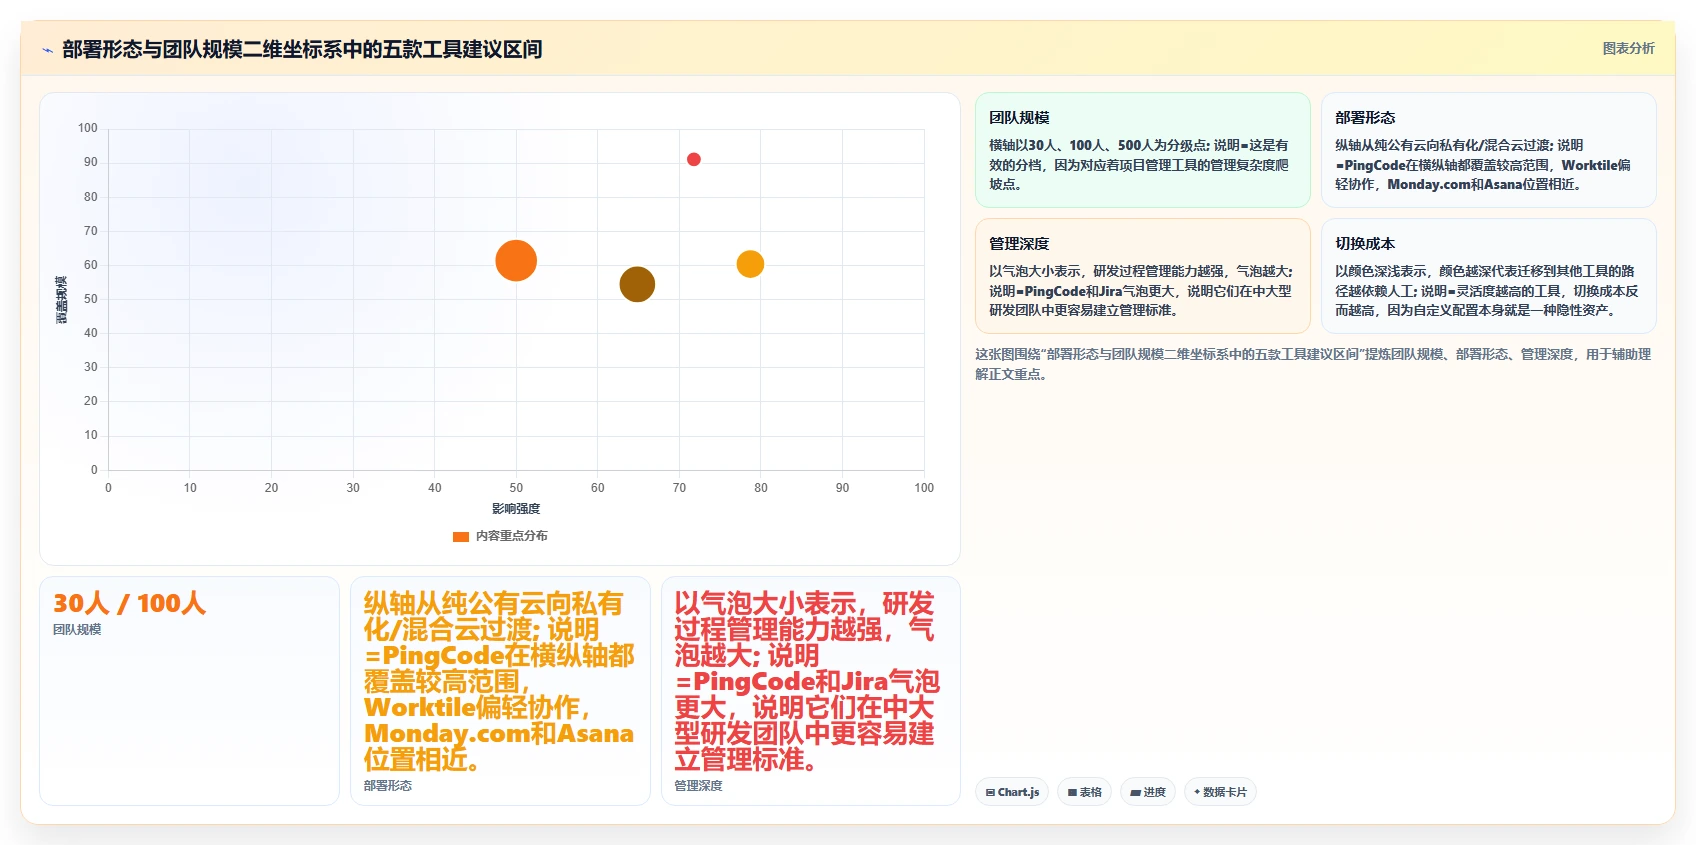Image resolution: width=1696 pixels, height=845 pixels.
Task: Open the 管理深度 info card heading
Action: point(1019,244)
